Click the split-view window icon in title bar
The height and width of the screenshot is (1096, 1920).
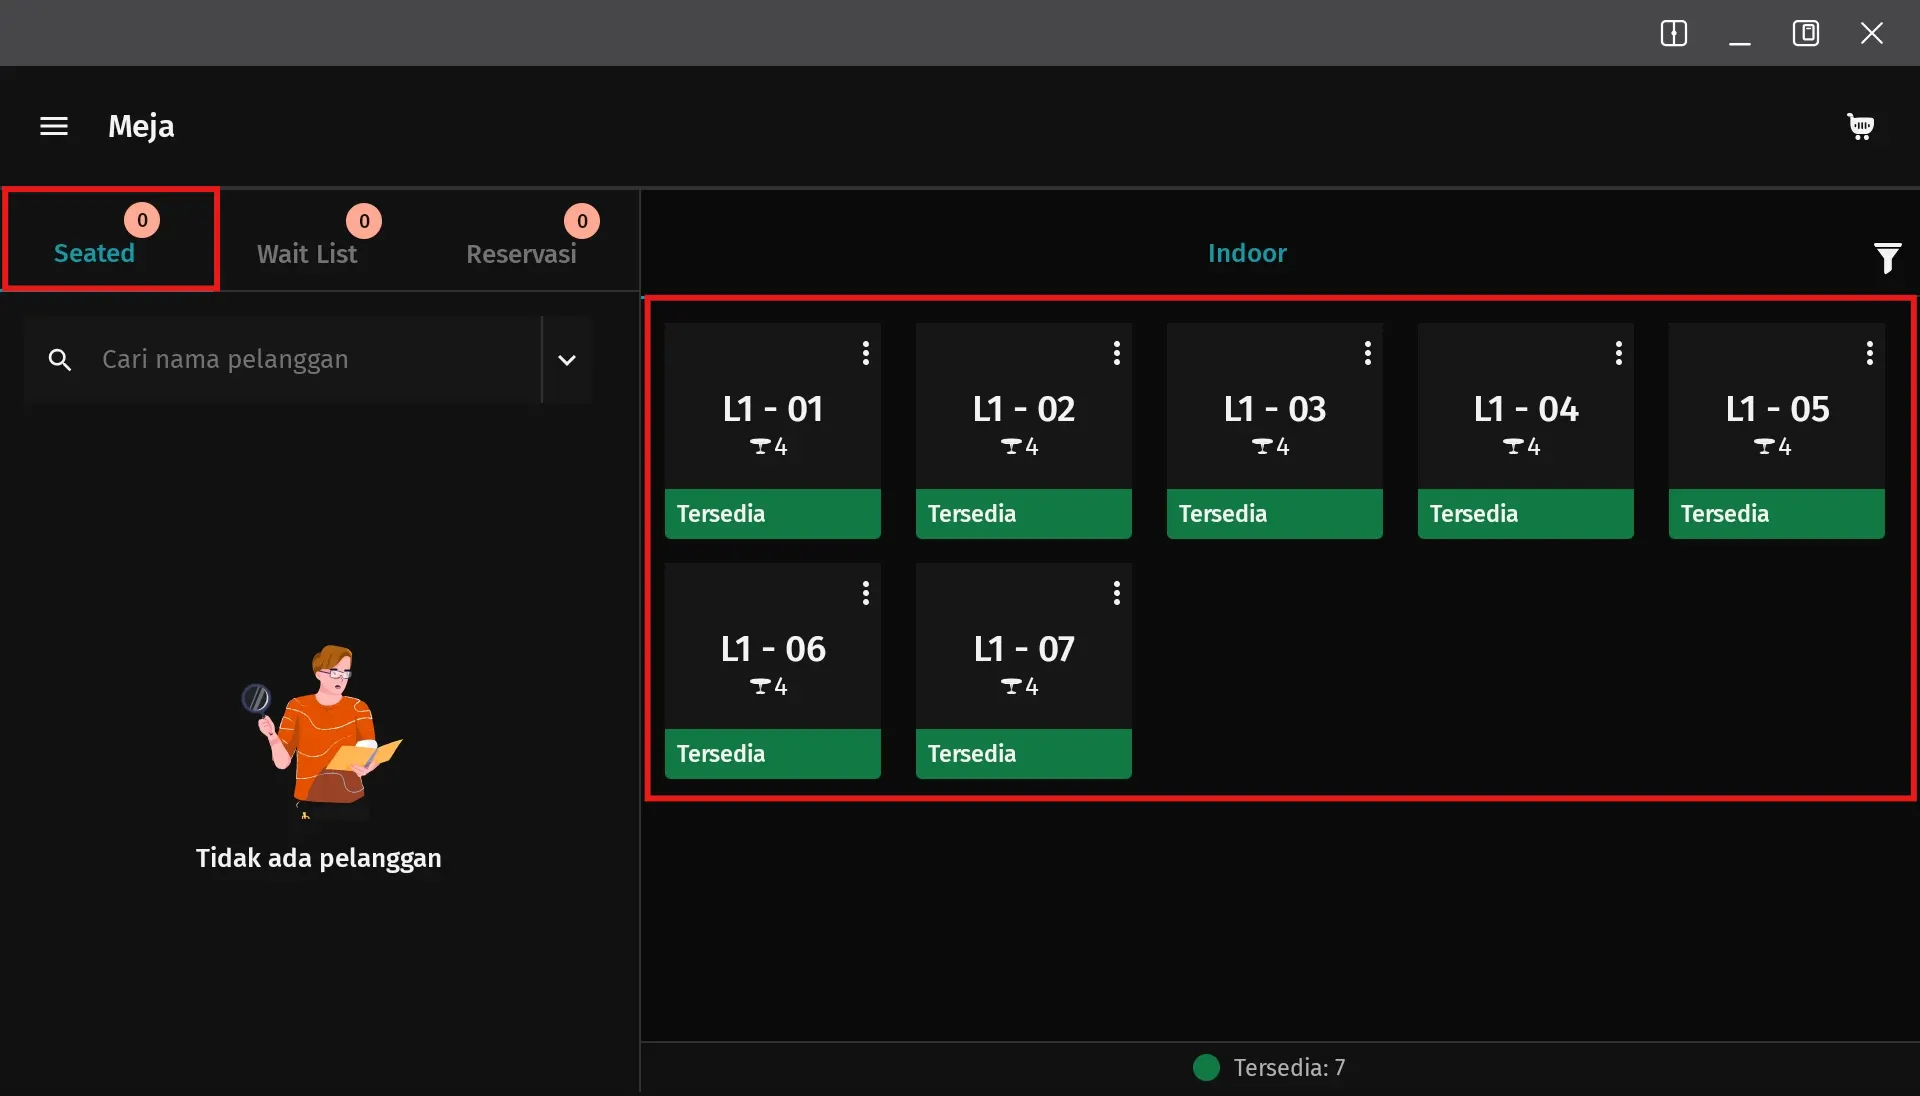(x=1673, y=33)
